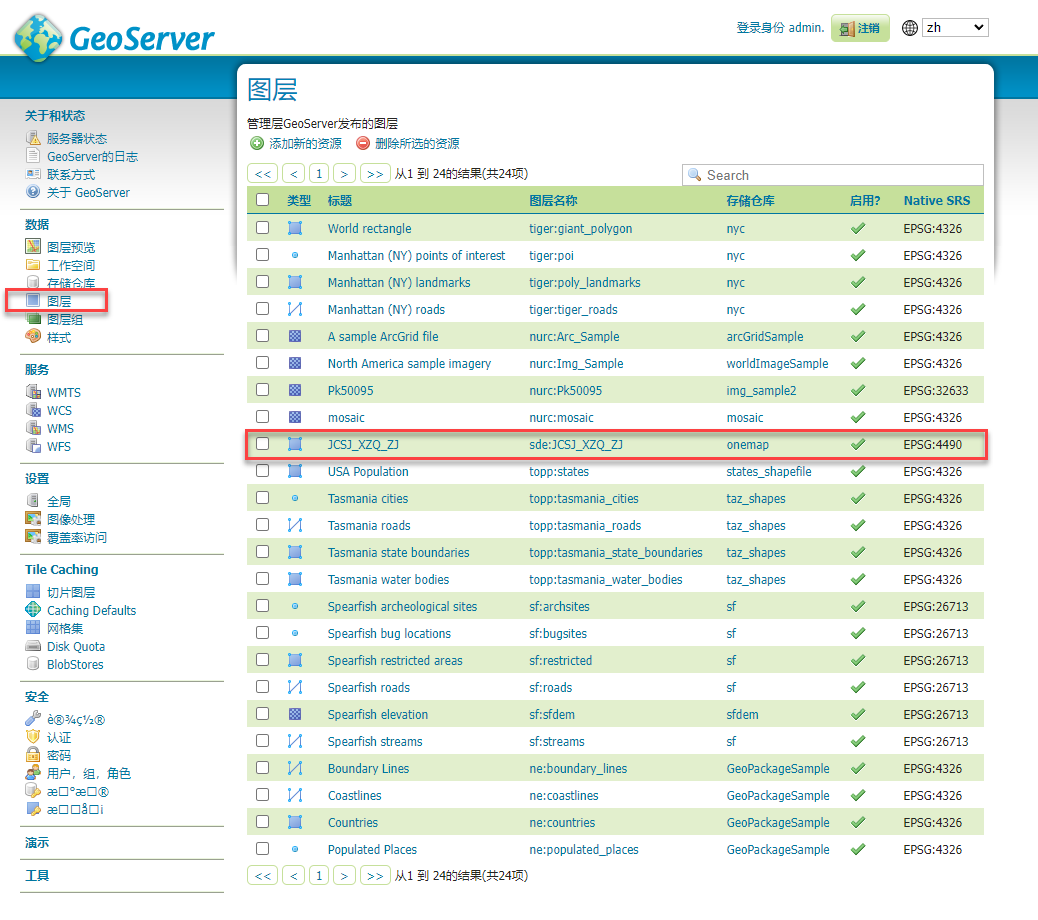Click point icon for Spearfish bug locations
Screen dimensions: 1038x920
tap(295, 633)
